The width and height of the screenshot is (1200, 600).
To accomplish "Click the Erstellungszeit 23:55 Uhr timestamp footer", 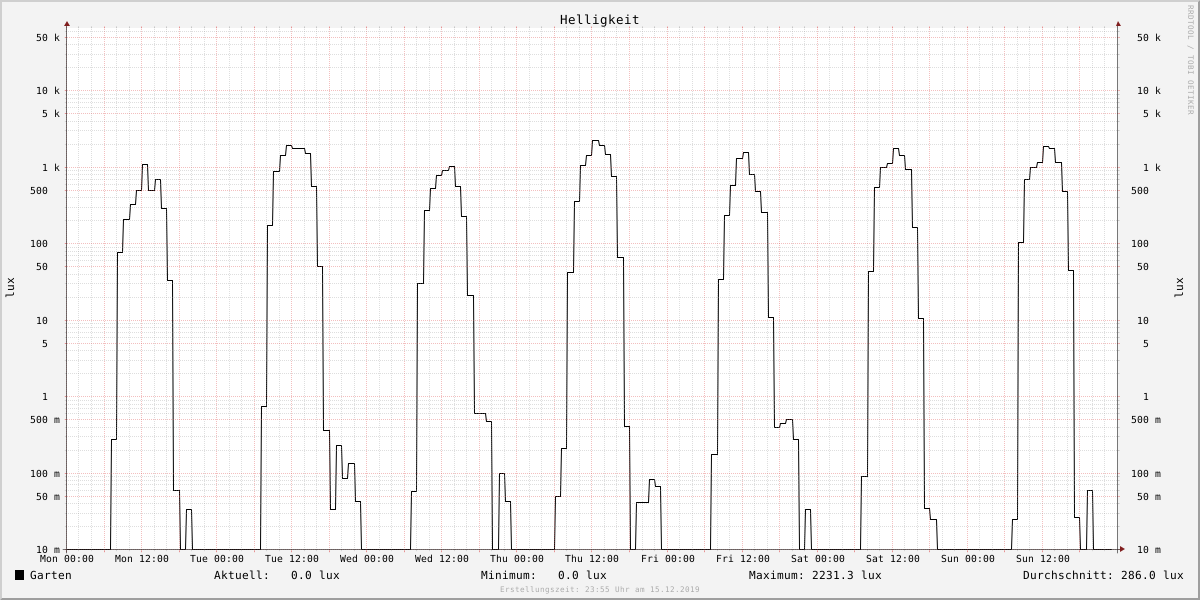I will pyautogui.click(x=600, y=589).
